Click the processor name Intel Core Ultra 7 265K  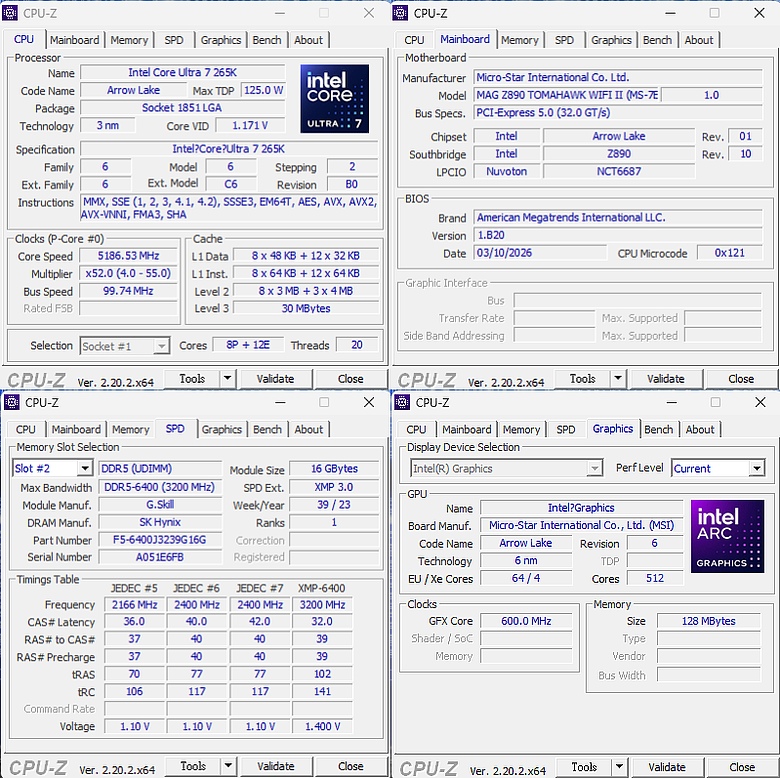pyautogui.click(x=183, y=73)
